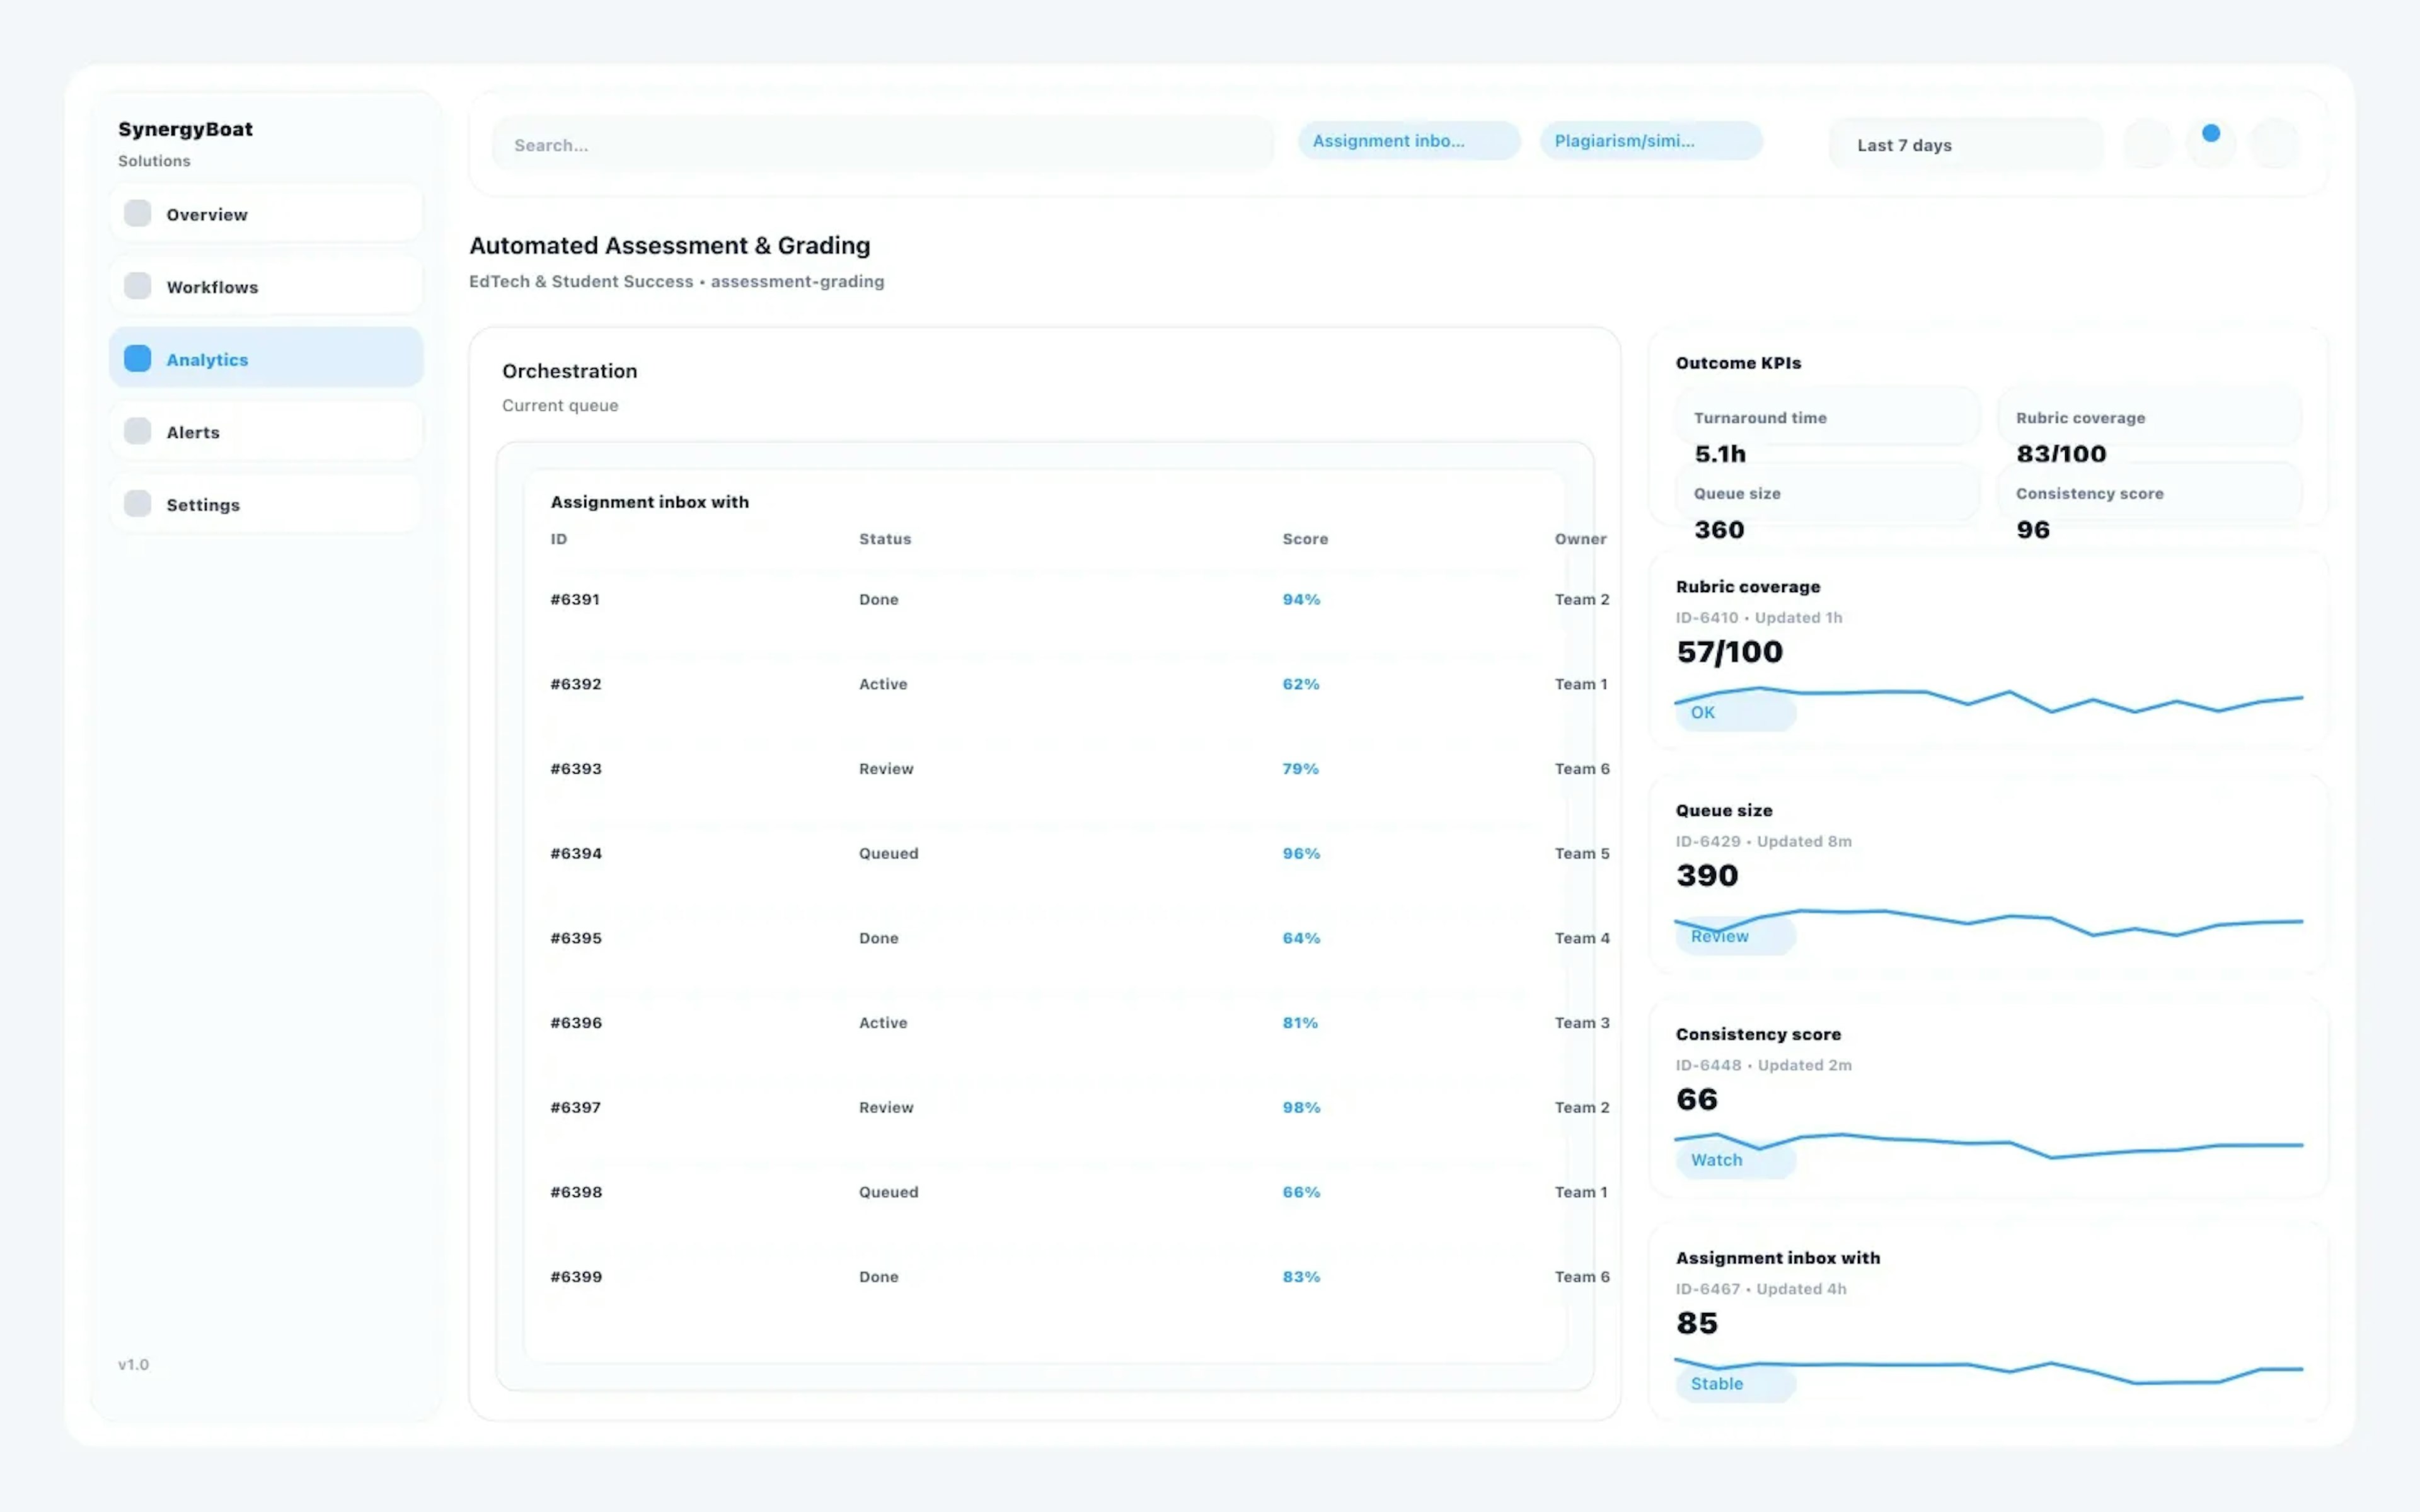
Task: Open the 94% score link for #6391
Action: [1301, 599]
